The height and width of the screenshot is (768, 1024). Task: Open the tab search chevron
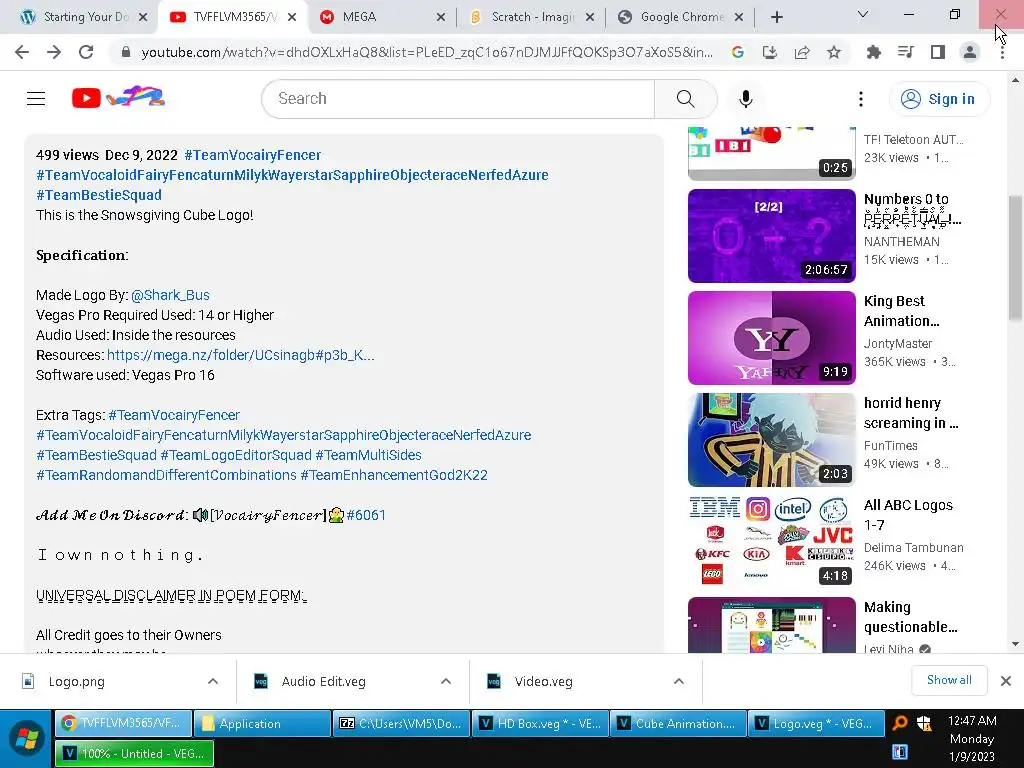[863, 14]
